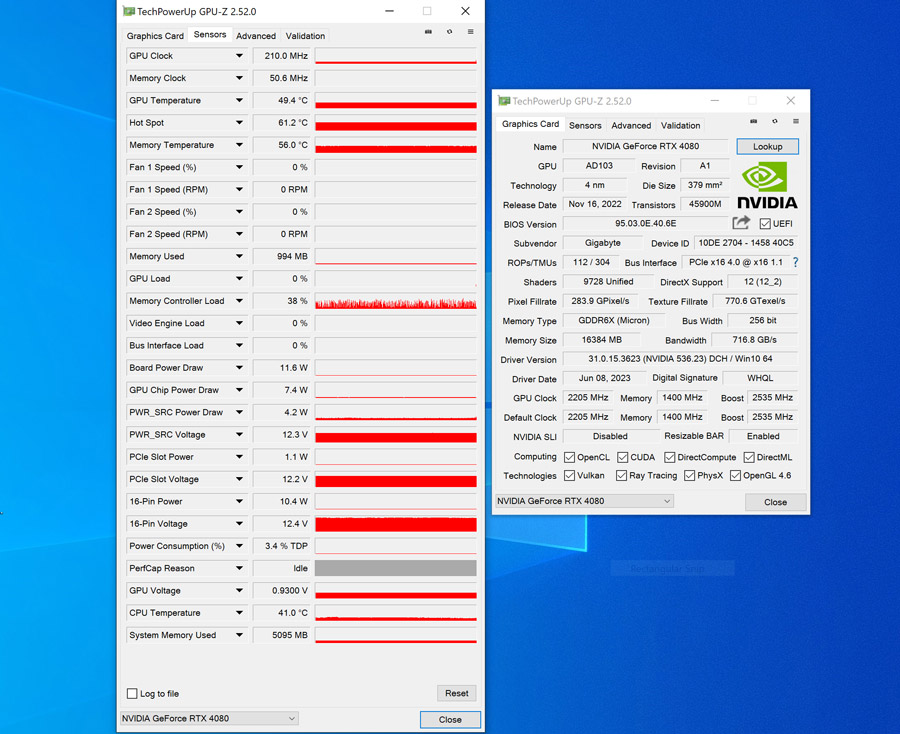Click screenshot camera icon in Graphics Card window
The image size is (900, 734).
[754, 121]
